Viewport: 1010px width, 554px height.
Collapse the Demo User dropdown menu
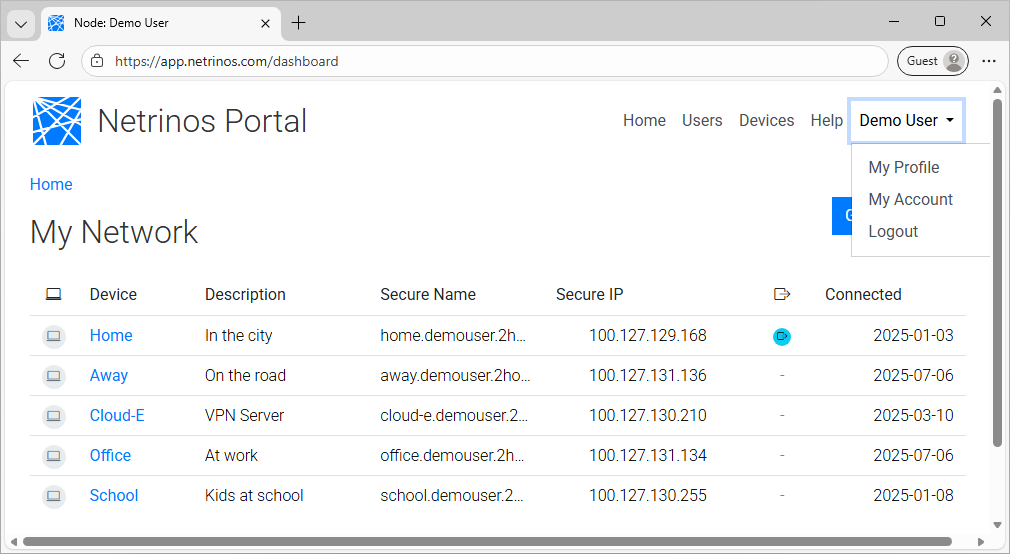pos(906,121)
